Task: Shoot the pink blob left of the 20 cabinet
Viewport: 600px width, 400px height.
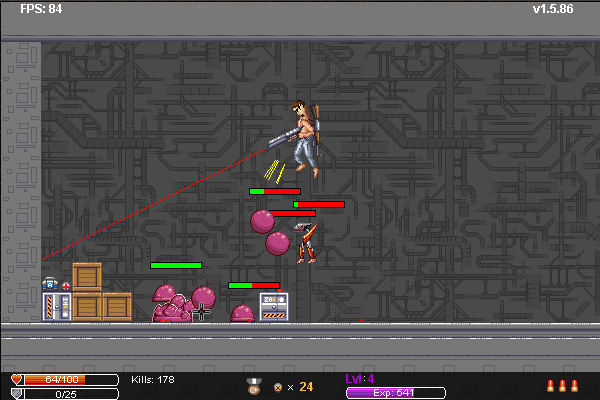Action: pos(242,313)
